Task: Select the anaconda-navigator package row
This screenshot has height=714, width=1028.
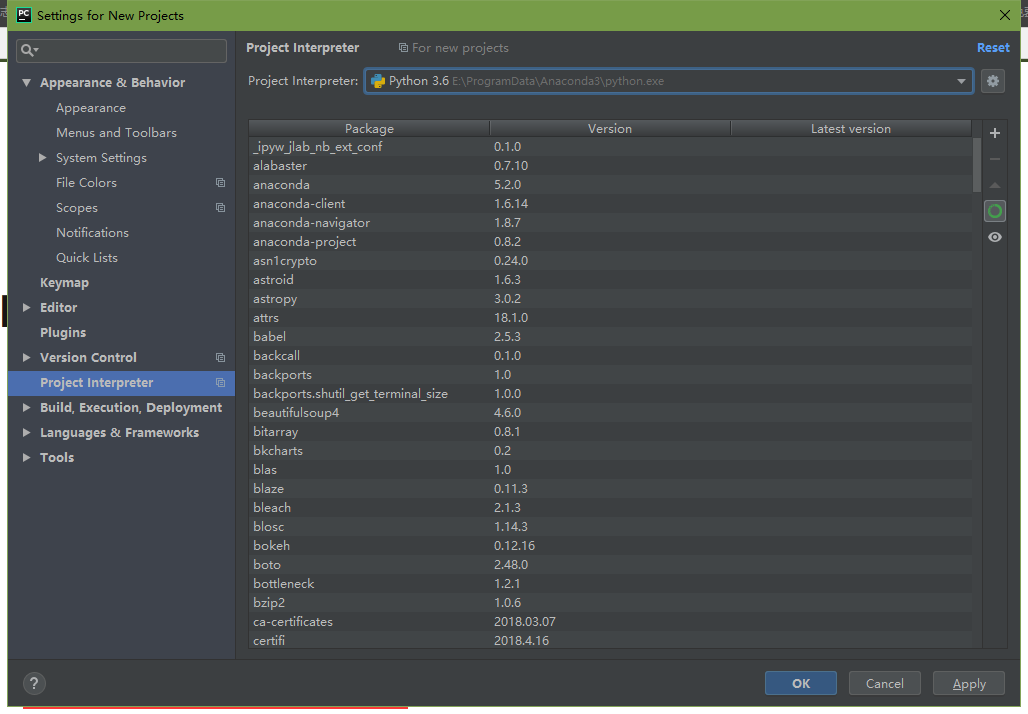Action: [x=610, y=223]
